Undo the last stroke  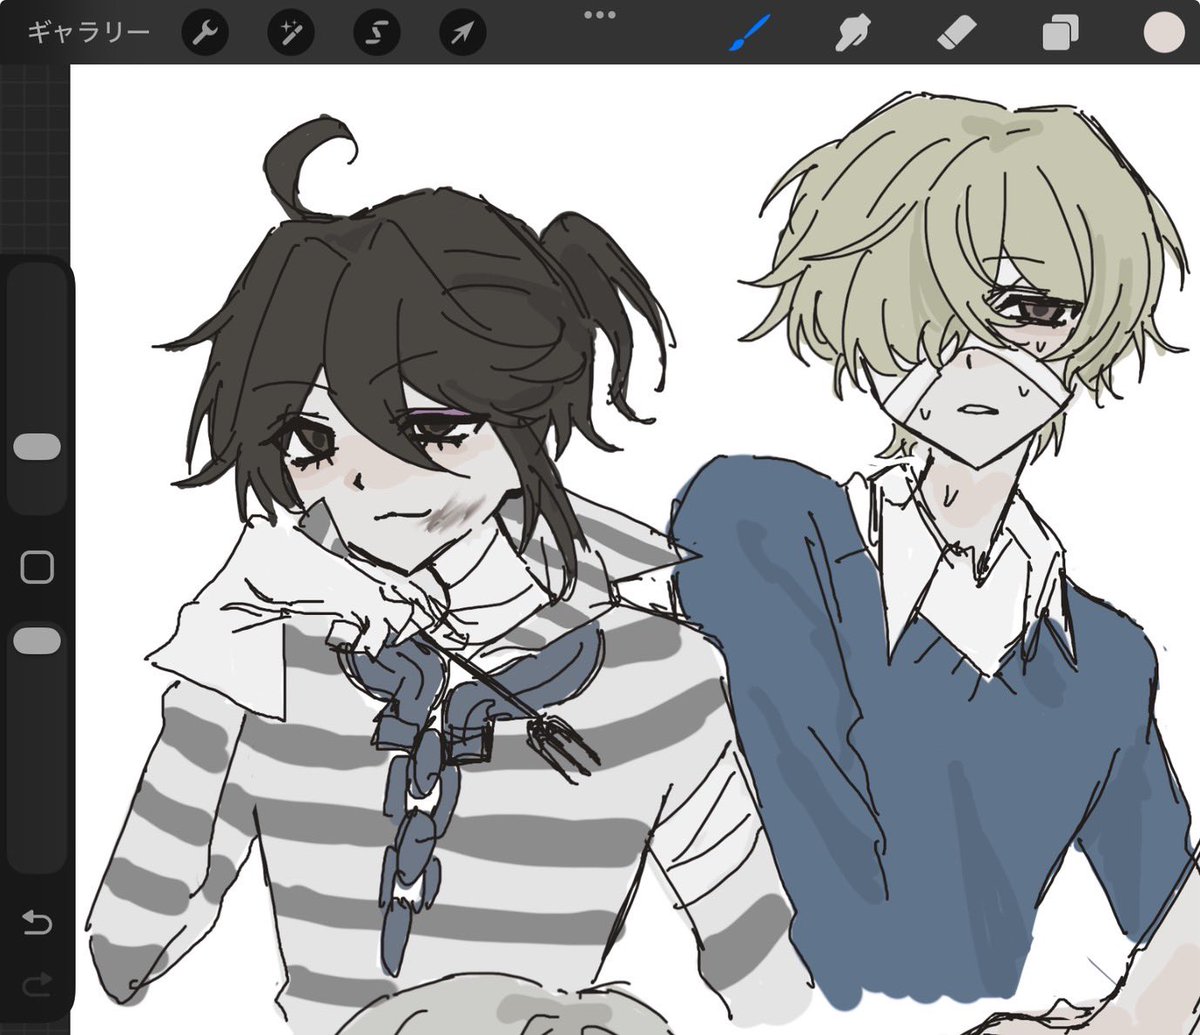[37, 922]
